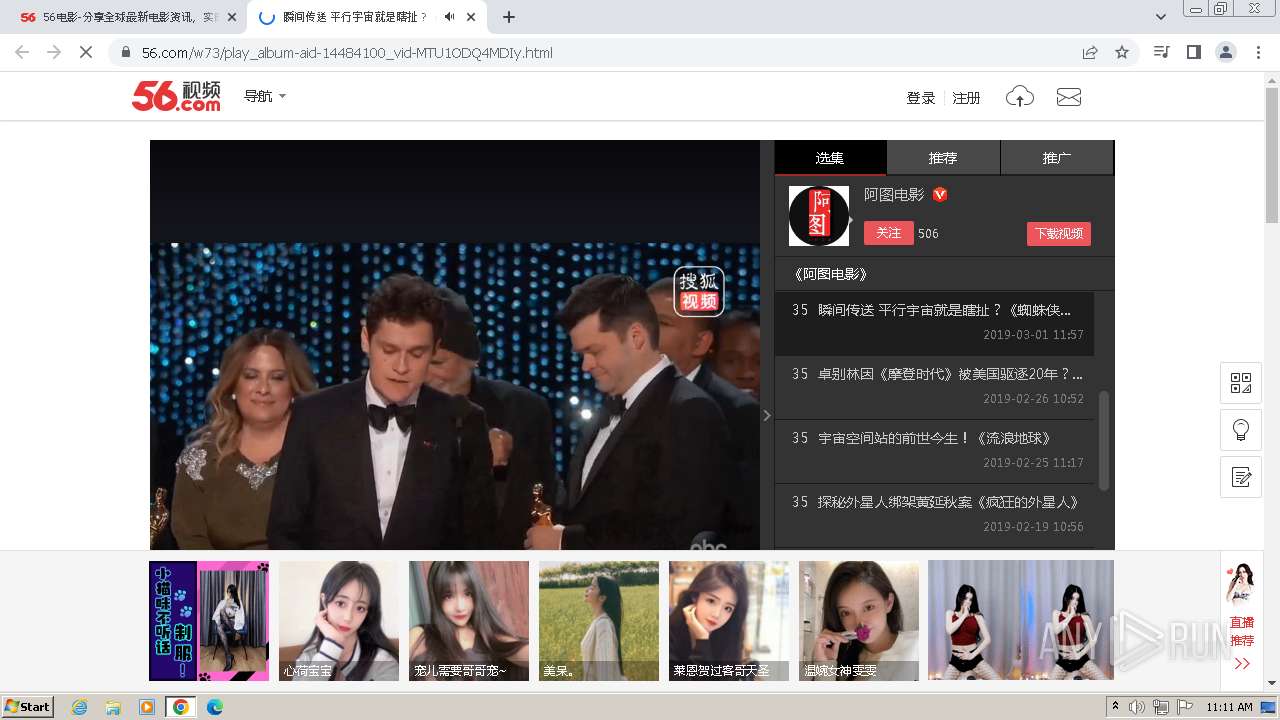
Task: Click the 登录 login link
Action: pyautogui.click(x=921, y=98)
